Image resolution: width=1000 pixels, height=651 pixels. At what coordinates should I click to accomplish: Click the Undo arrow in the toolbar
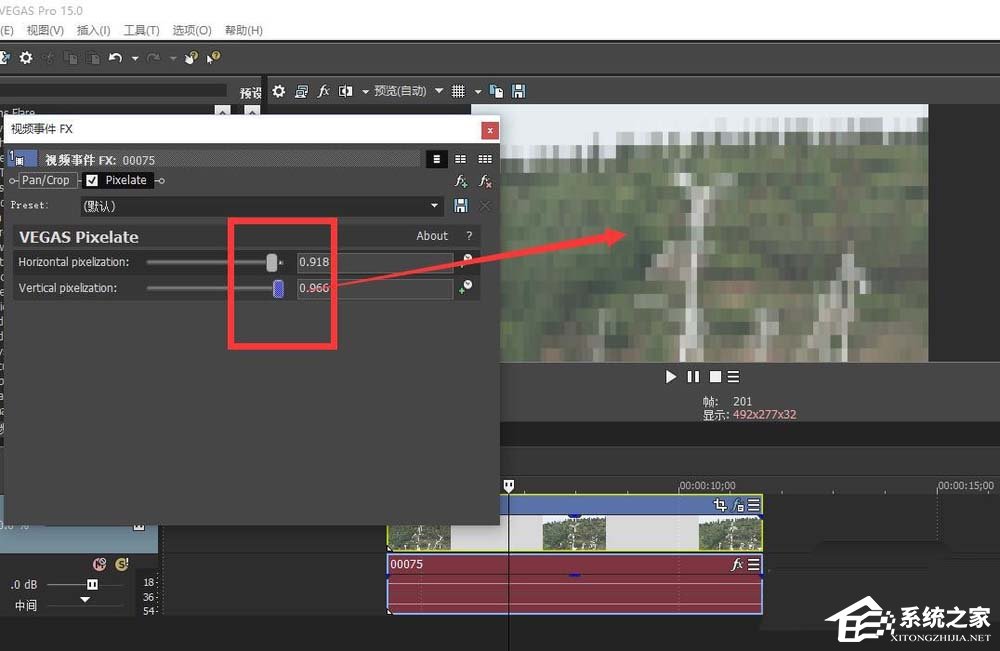click(115, 58)
